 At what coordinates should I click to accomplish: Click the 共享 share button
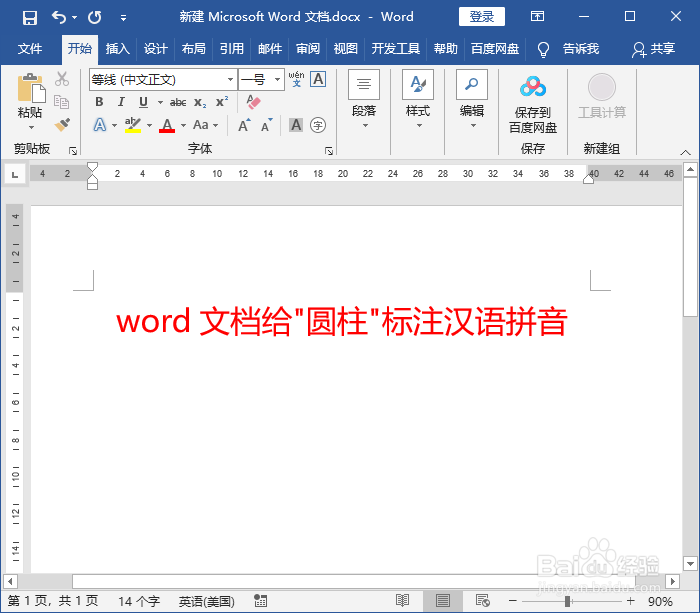pos(653,49)
